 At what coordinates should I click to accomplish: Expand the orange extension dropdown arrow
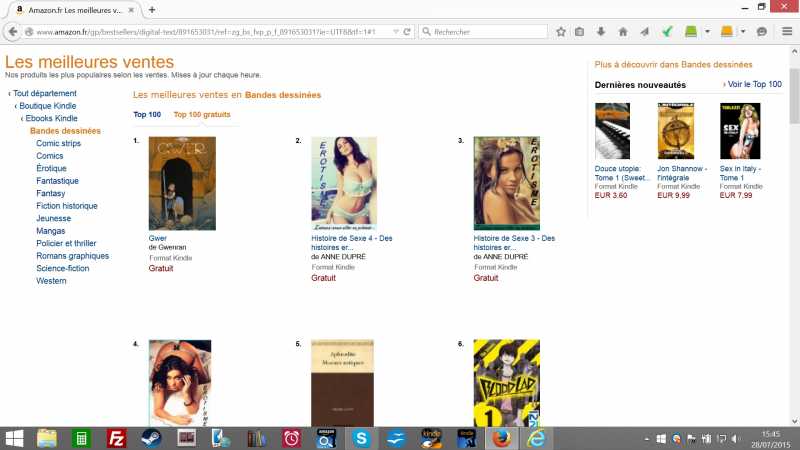pyautogui.click(x=743, y=32)
